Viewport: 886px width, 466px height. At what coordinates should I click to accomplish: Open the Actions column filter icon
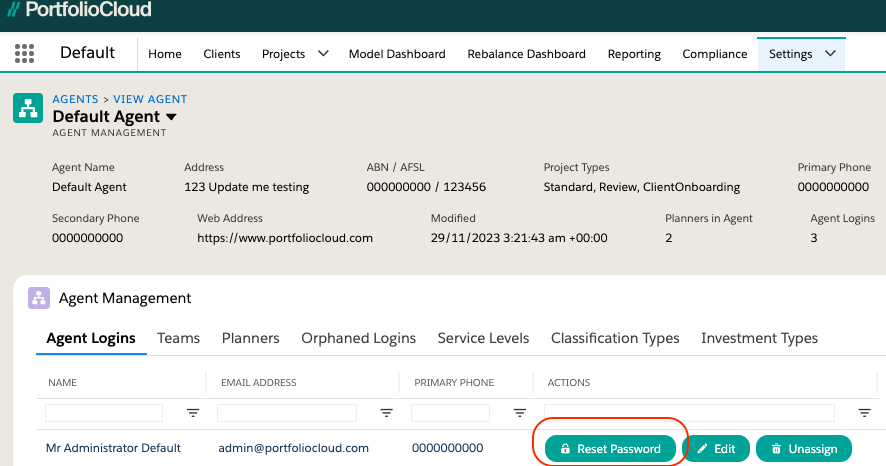(x=864, y=413)
